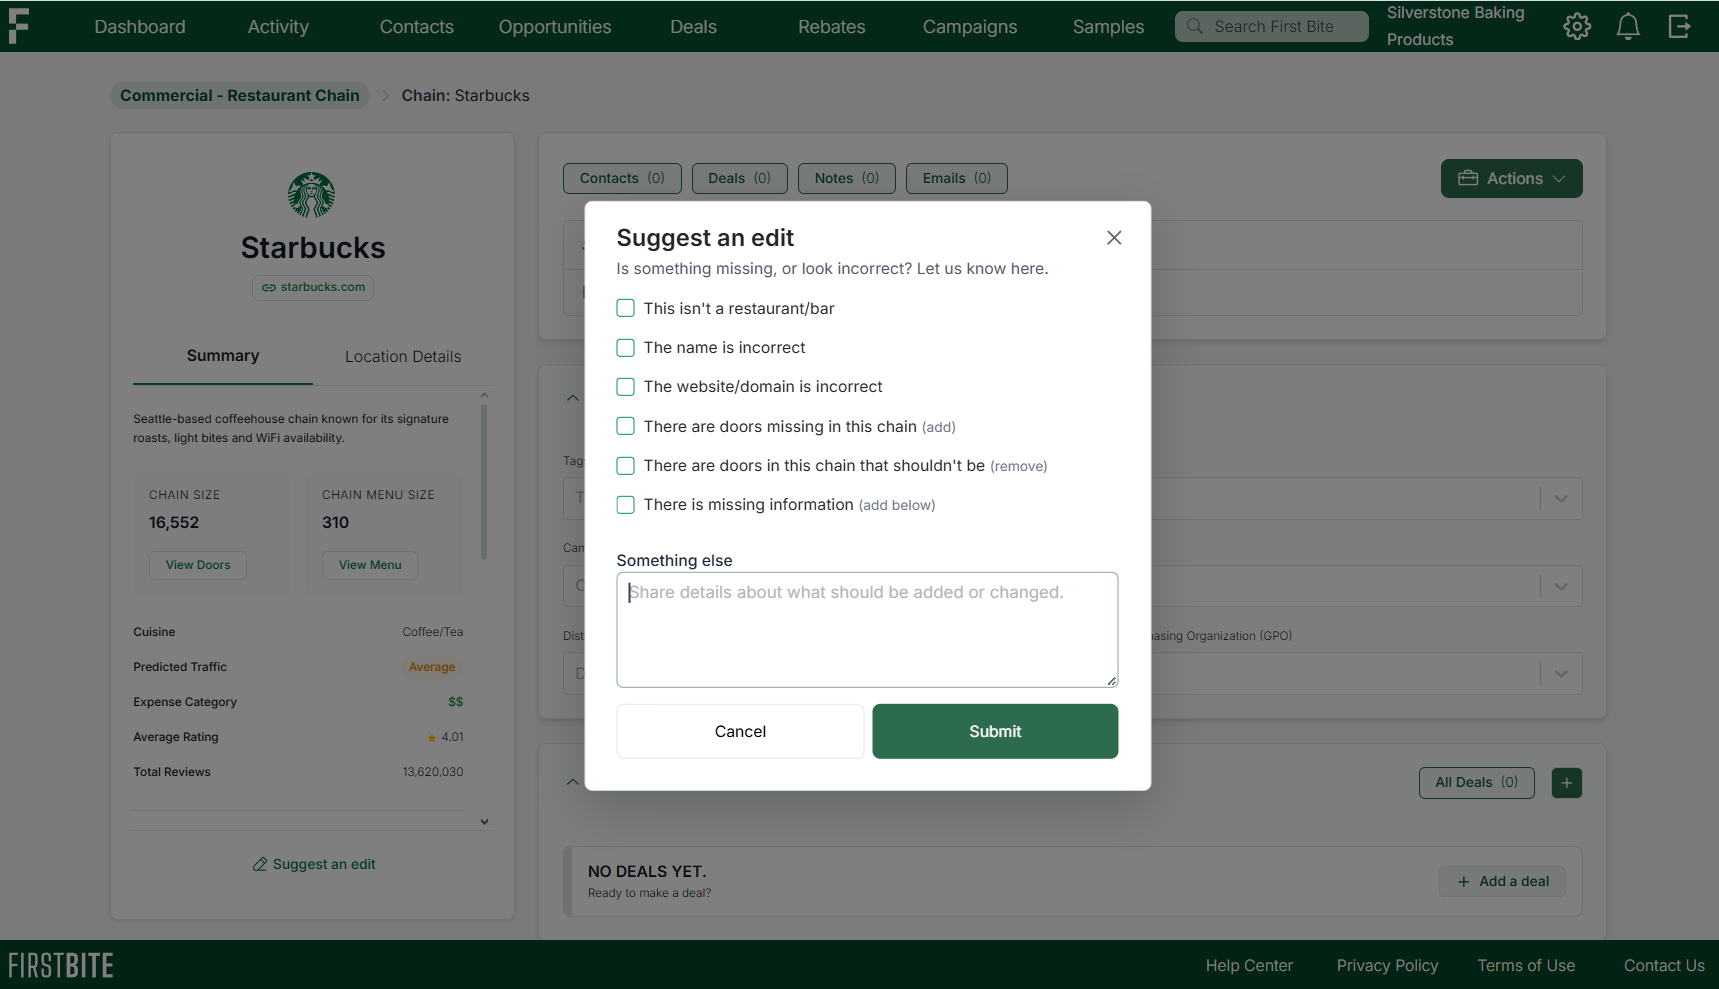Close the Suggest an edit dialog
This screenshot has height=989, width=1719.
[1114, 238]
